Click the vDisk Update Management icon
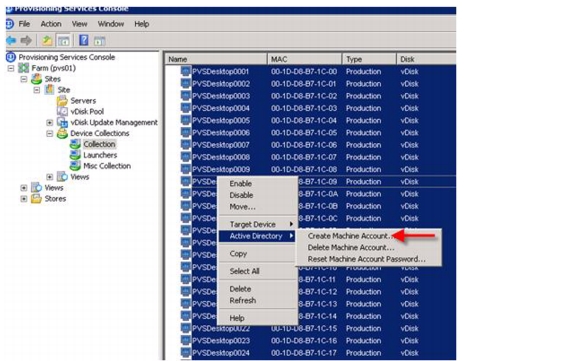The image size is (576, 361). [x=62, y=122]
